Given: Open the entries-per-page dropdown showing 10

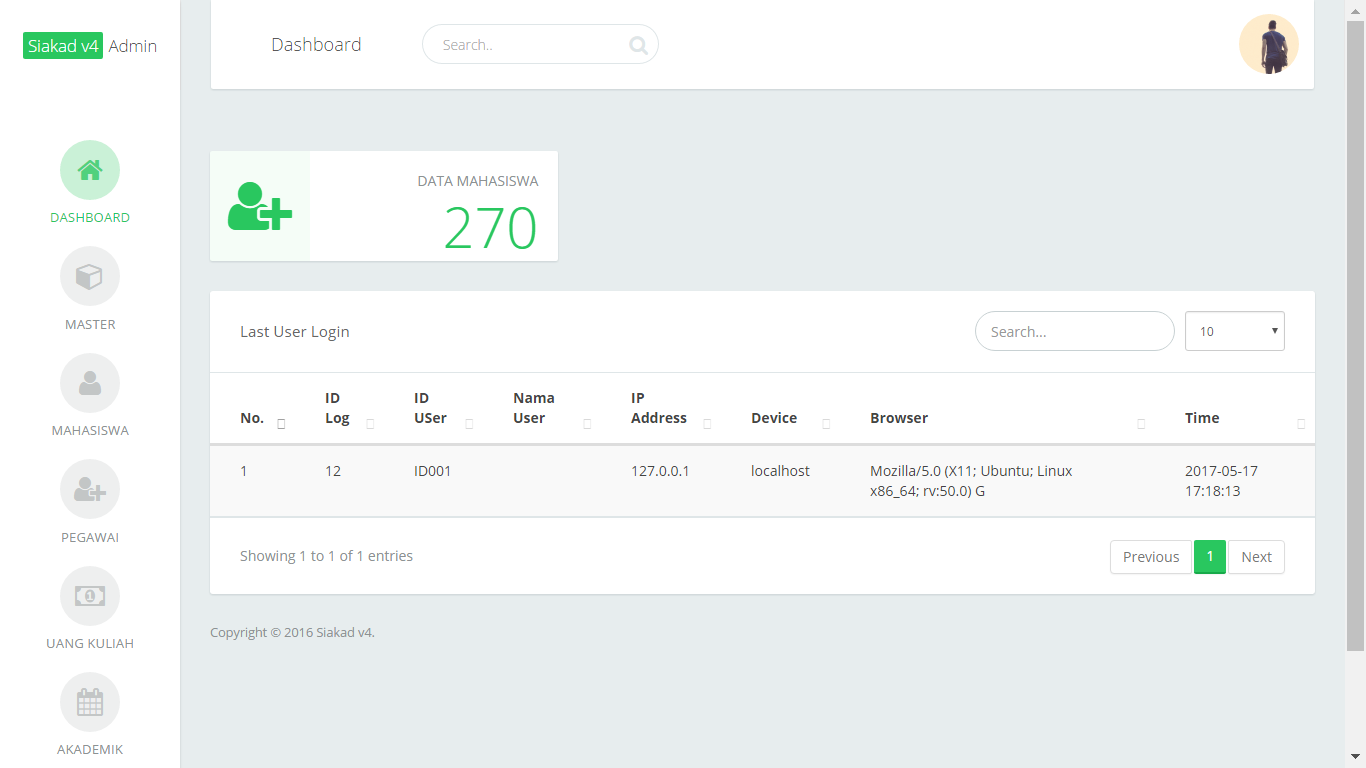Looking at the screenshot, I should click(1234, 331).
